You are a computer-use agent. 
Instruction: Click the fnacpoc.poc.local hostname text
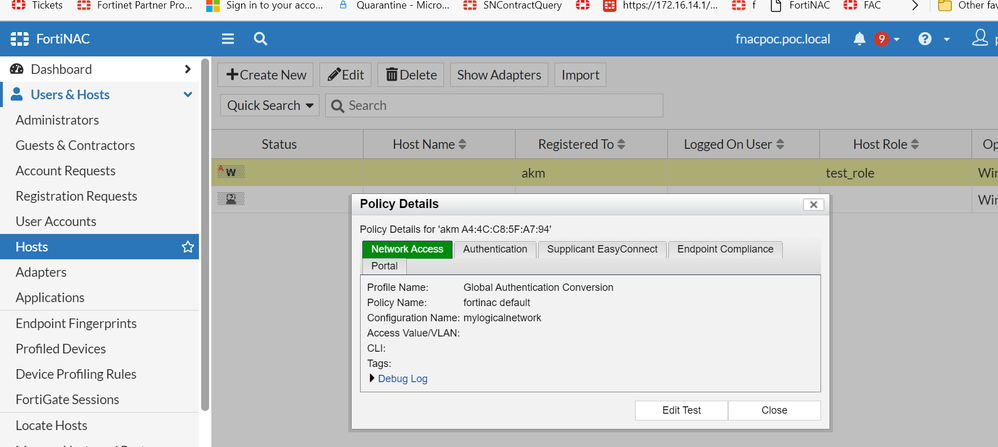tap(782, 39)
